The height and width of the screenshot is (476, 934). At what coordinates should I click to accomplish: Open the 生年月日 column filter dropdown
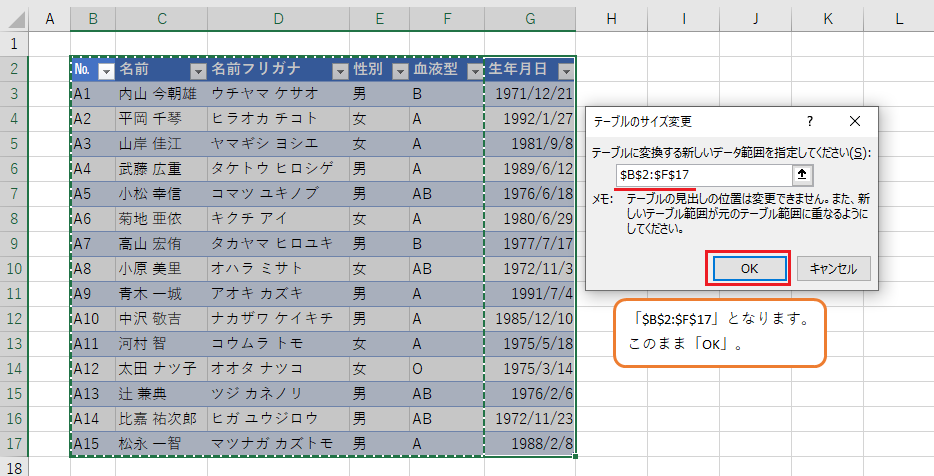[x=566, y=71]
